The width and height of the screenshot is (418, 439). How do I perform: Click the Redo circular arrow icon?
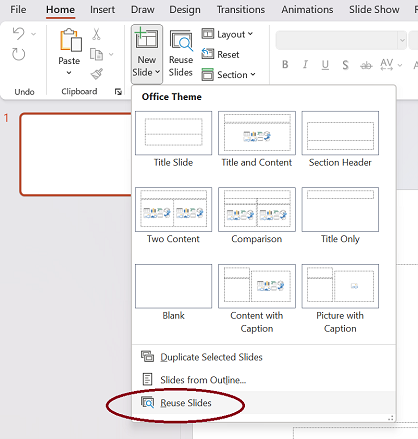[18, 54]
